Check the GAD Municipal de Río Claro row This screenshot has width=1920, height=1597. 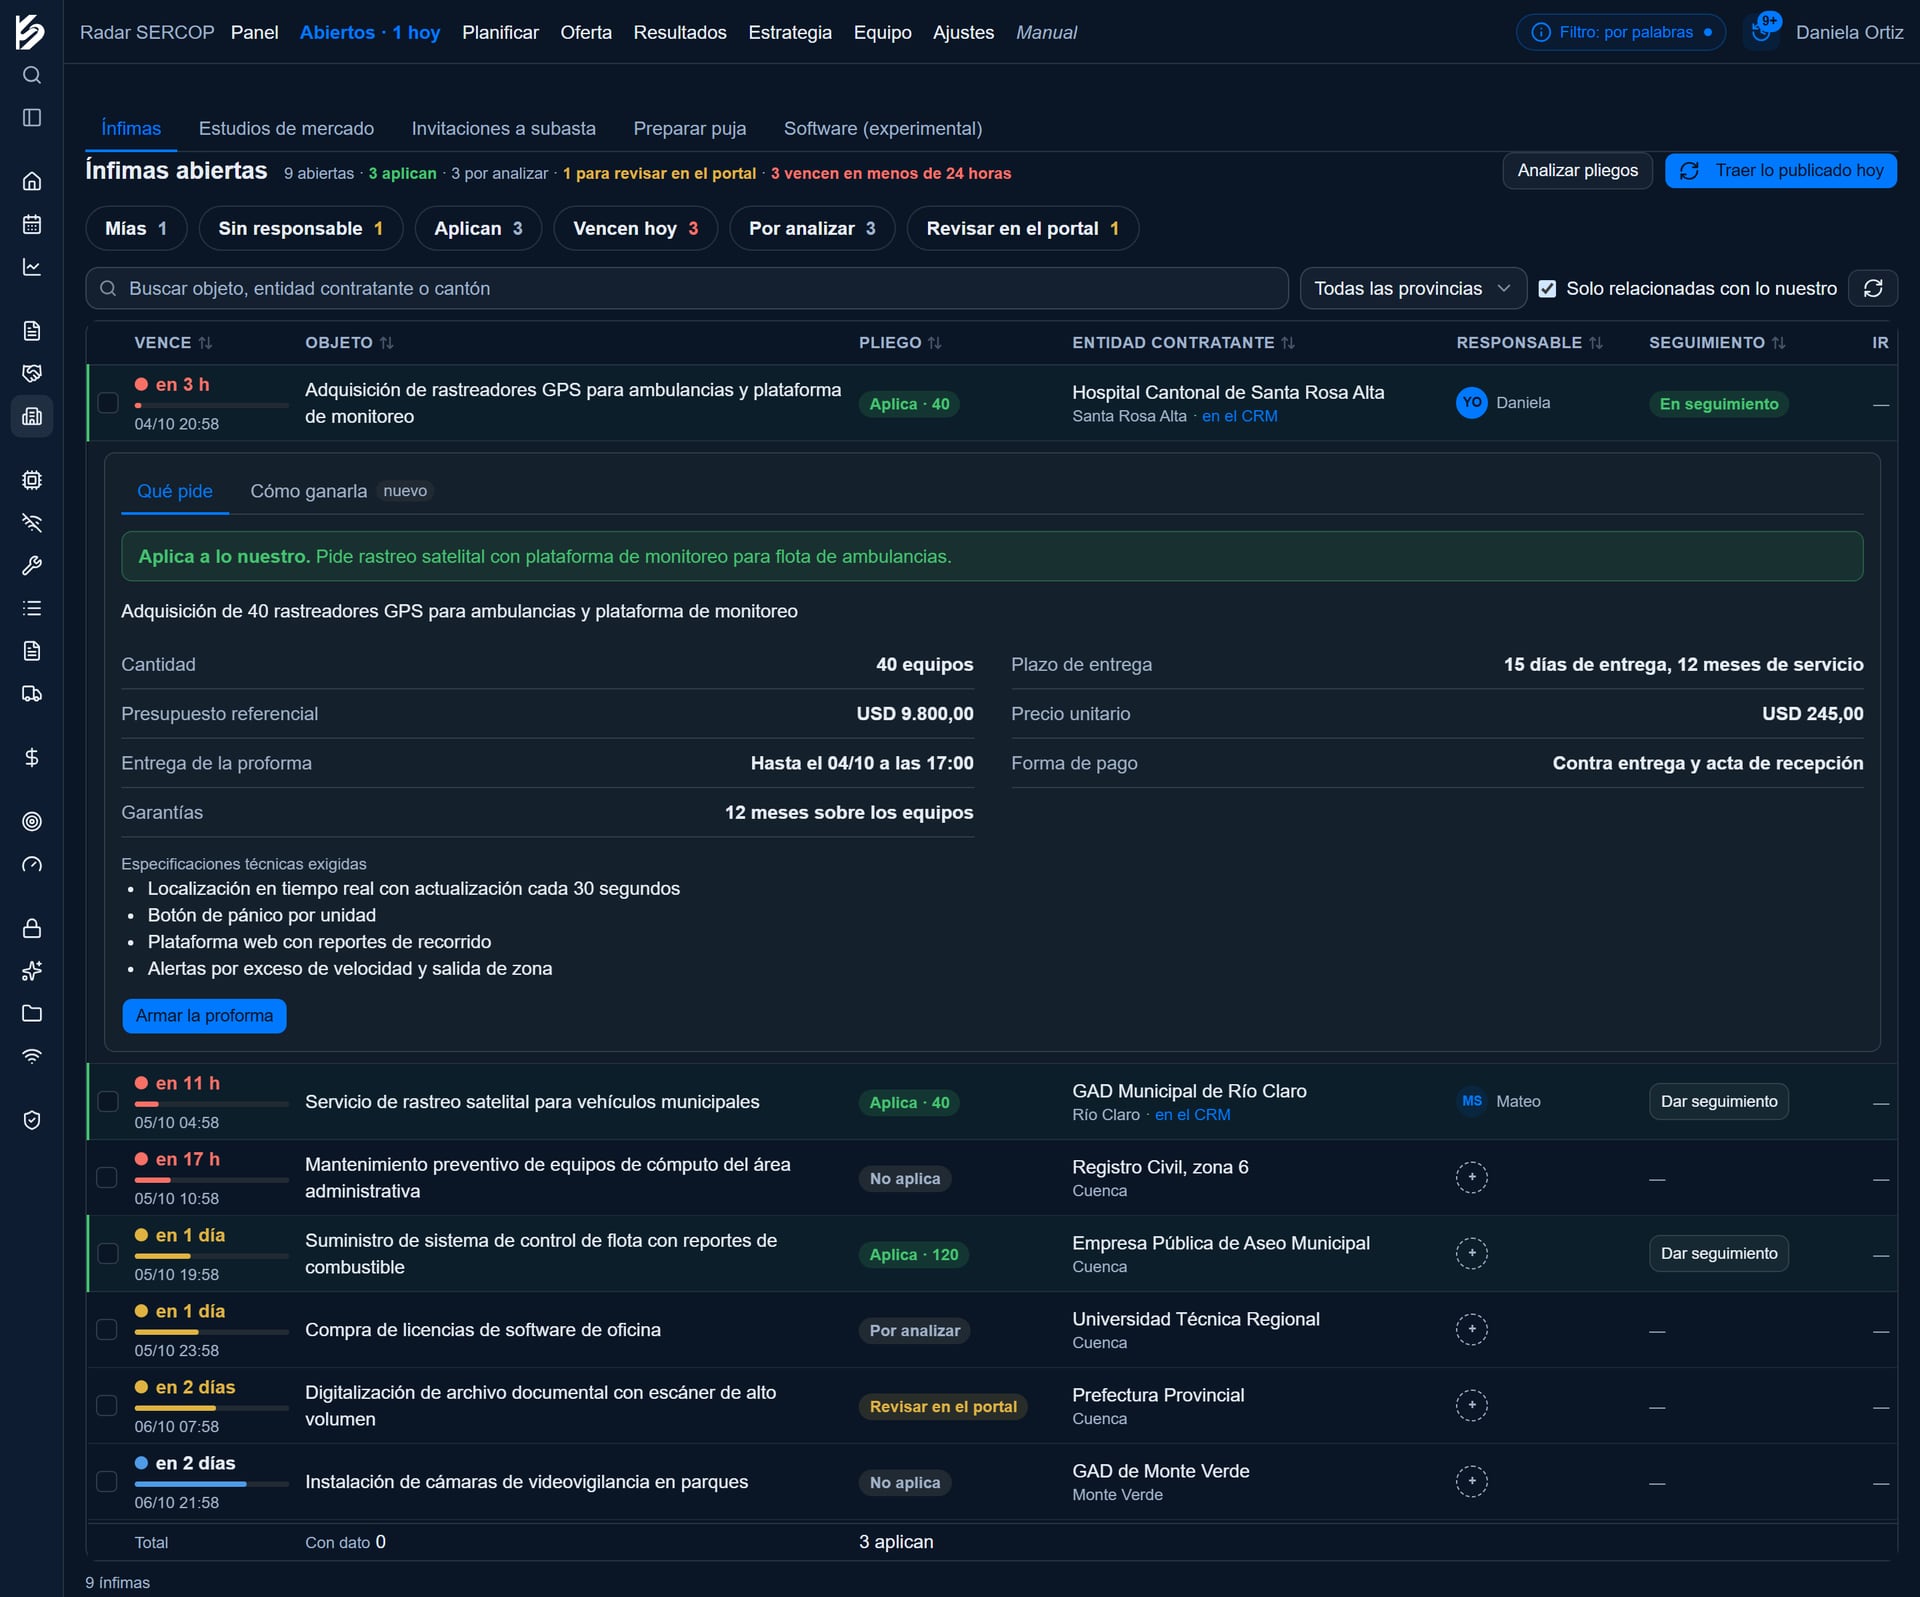(x=108, y=1101)
